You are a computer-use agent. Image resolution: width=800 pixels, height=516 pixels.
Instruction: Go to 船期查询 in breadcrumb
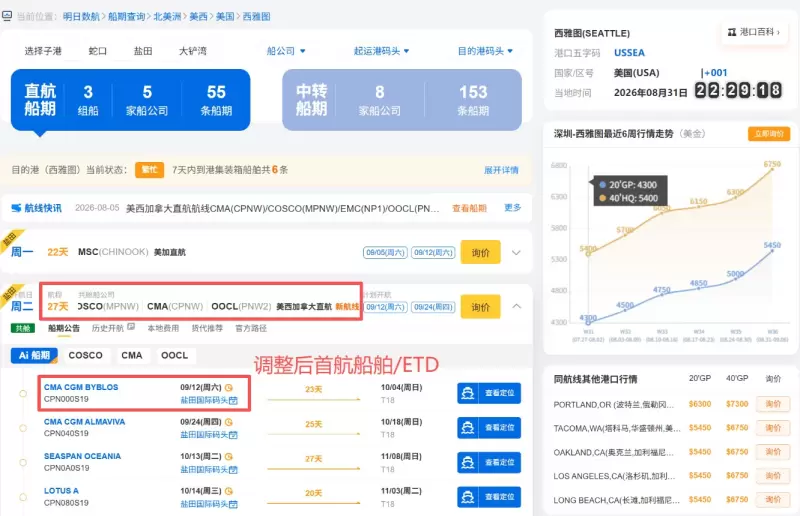pyautogui.click(x=127, y=16)
